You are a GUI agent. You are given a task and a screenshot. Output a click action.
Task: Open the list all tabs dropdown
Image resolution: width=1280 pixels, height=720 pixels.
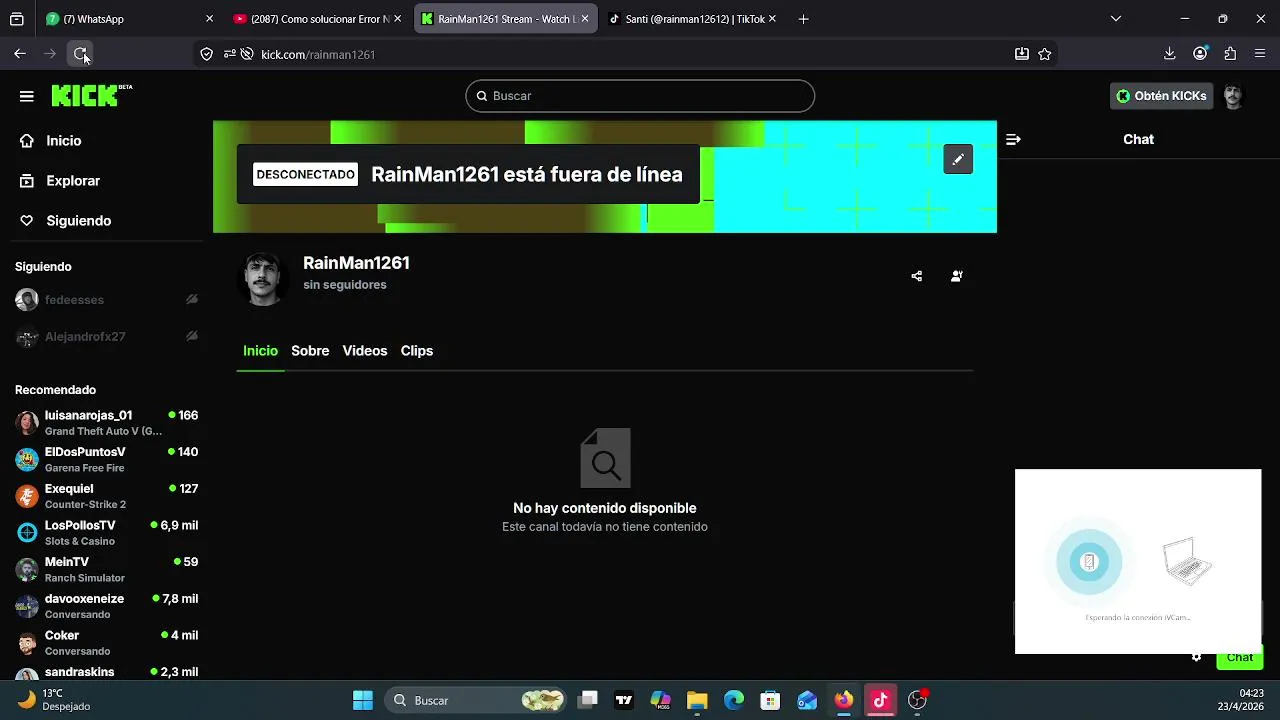click(1116, 19)
